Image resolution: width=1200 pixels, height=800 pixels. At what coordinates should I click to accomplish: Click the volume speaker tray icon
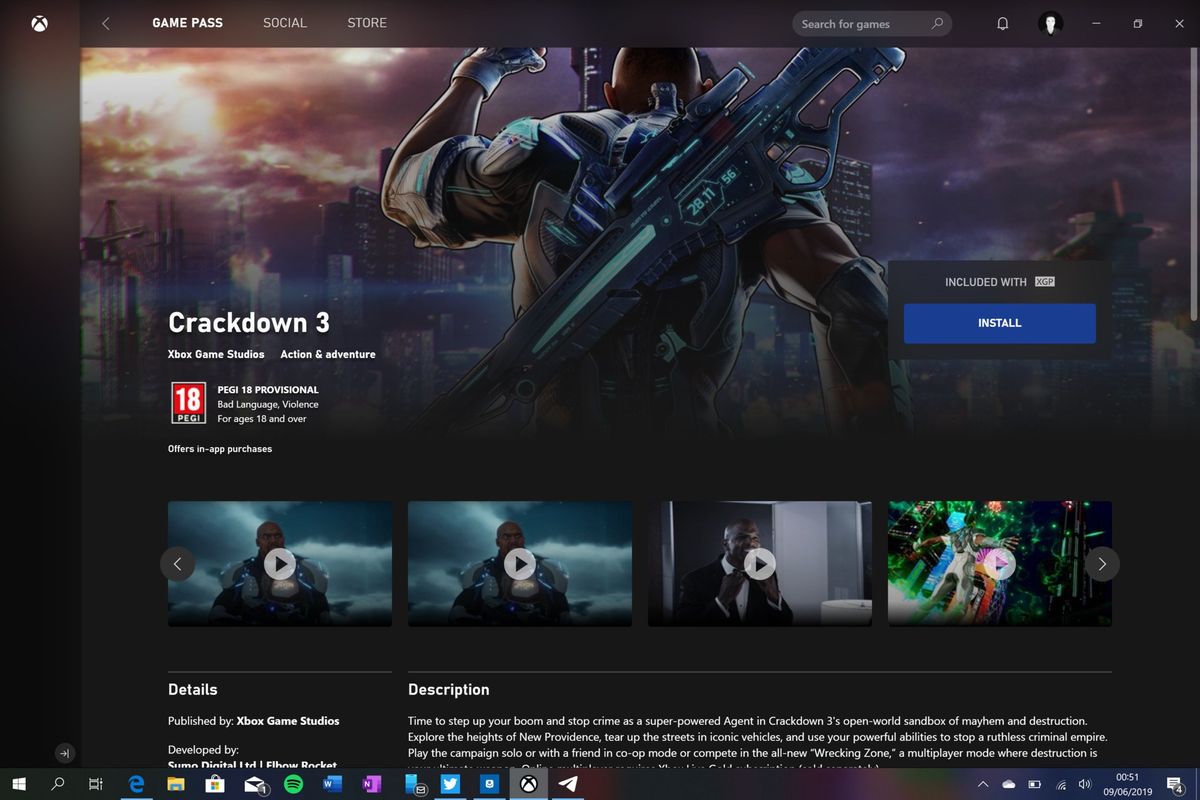pyautogui.click(x=1085, y=785)
